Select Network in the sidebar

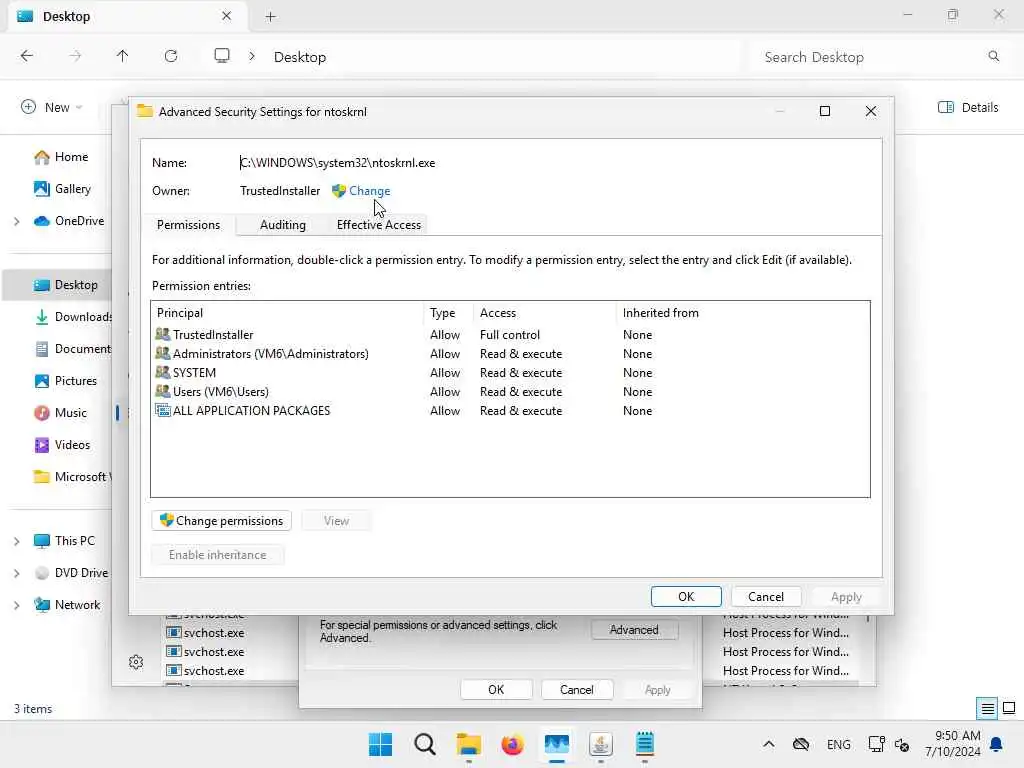(68, 605)
